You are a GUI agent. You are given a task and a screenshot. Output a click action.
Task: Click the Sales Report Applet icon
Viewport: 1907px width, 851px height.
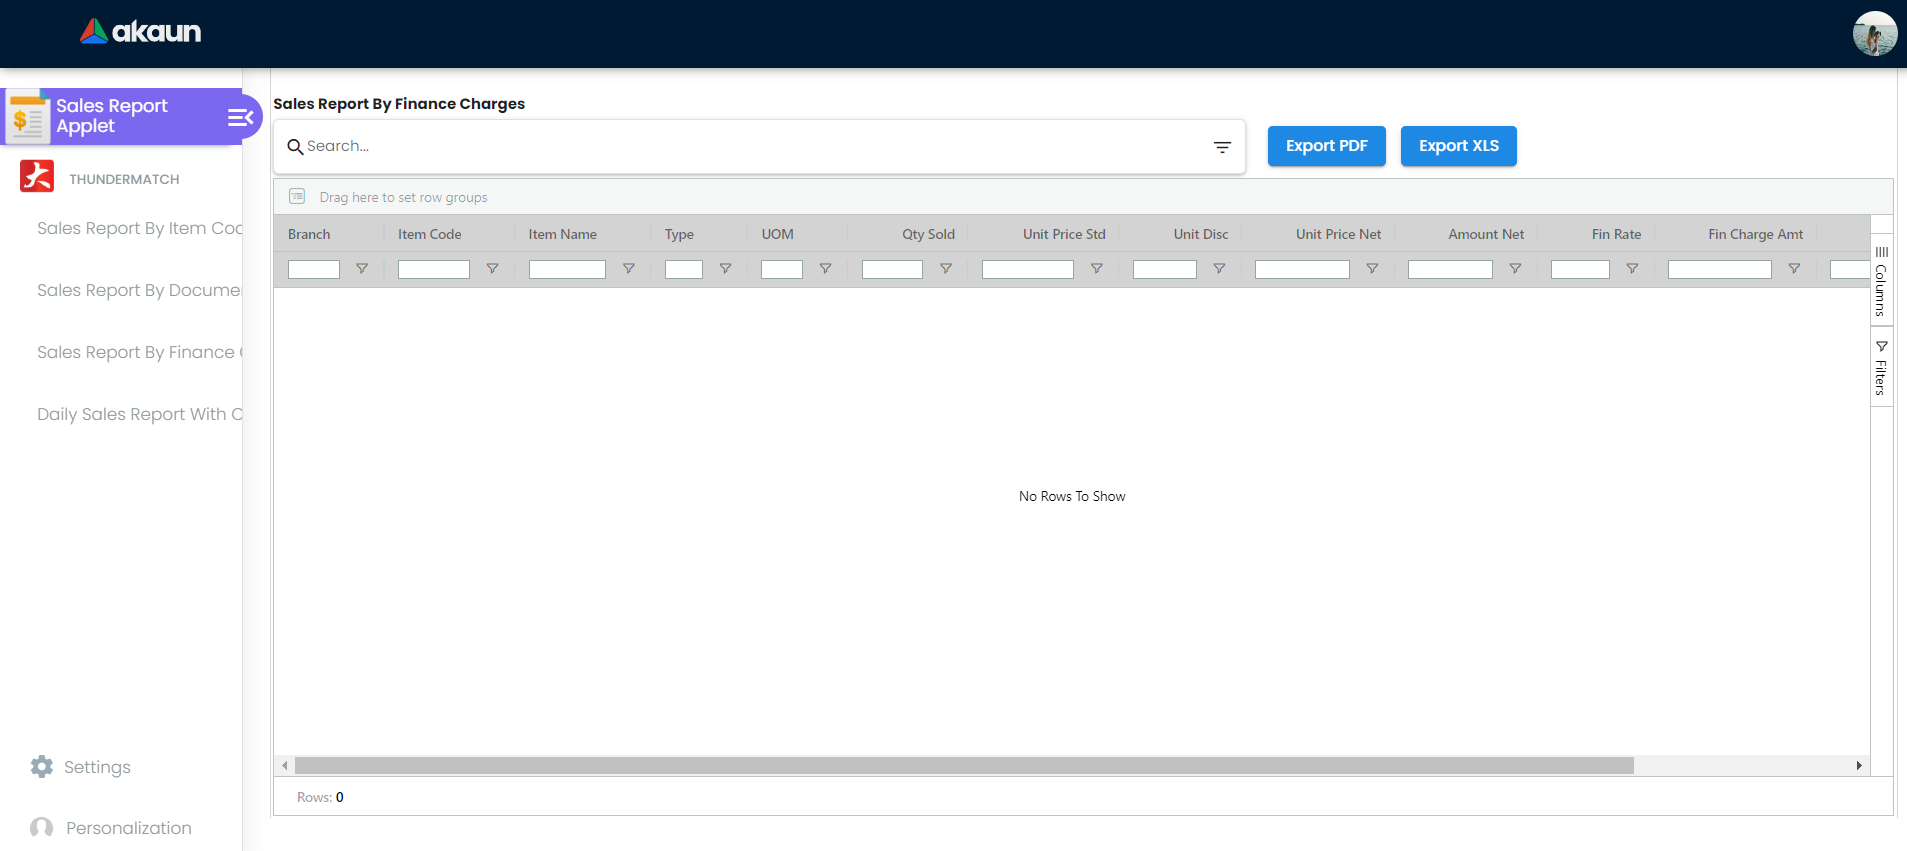28,117
